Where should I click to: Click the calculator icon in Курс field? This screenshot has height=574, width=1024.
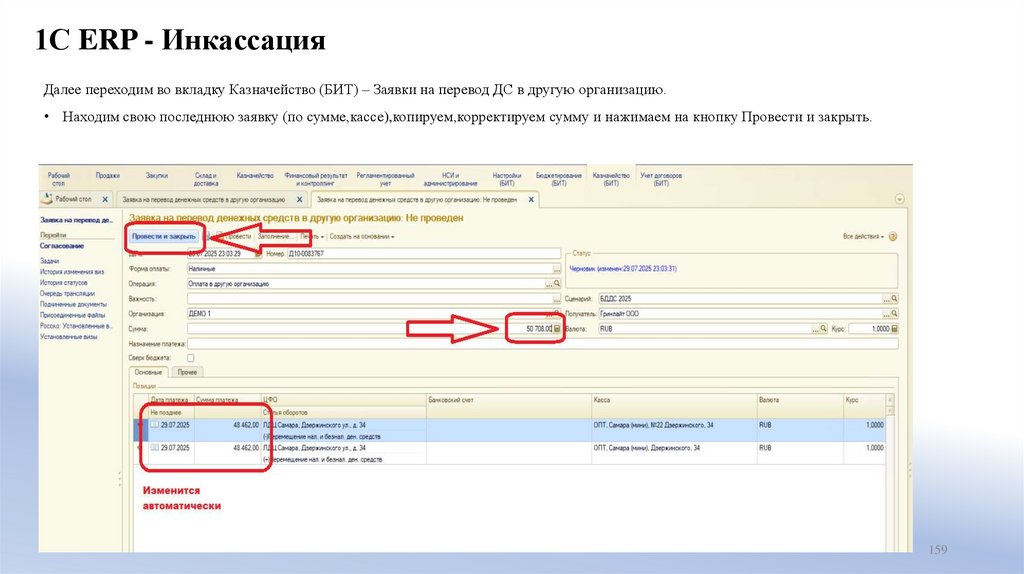[x=894, y=329]
